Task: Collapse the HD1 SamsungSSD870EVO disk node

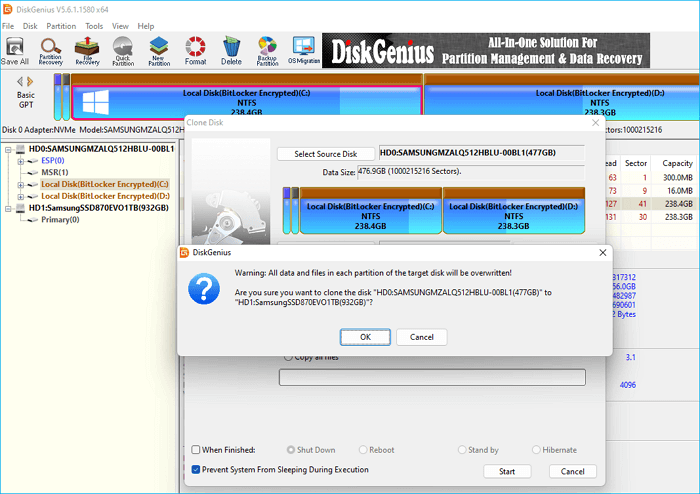Action: coord(8,208)
